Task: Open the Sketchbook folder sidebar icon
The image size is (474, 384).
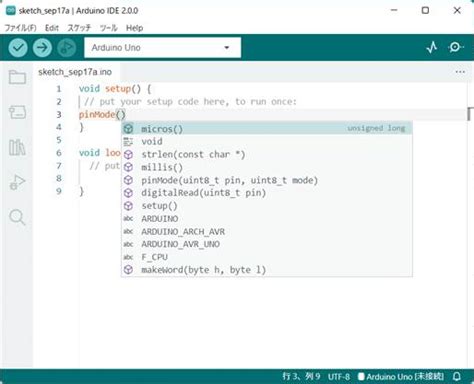Action: tap(17, 77)
